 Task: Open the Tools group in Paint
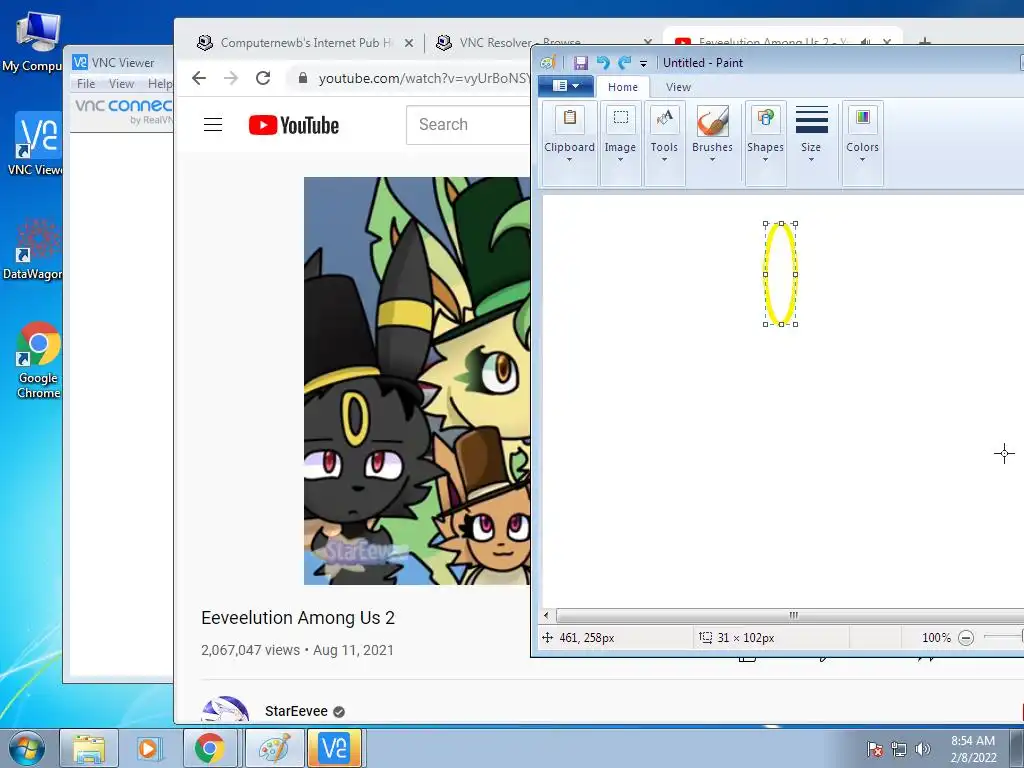pos(664,144)
